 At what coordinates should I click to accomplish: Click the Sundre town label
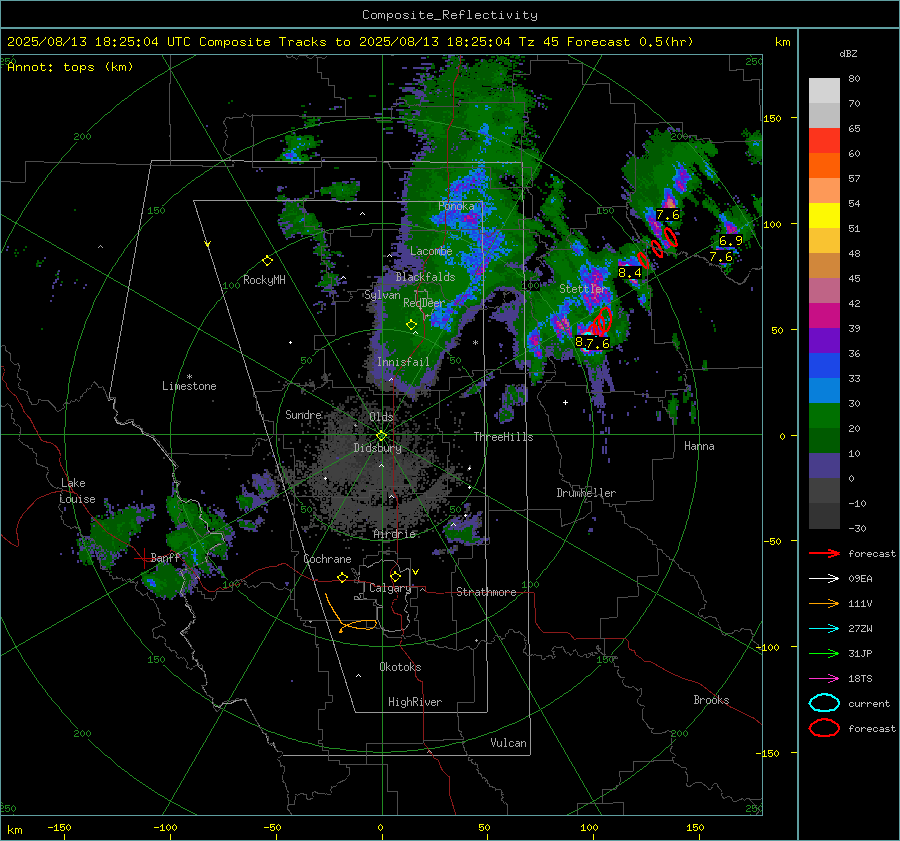click(304, 414)
